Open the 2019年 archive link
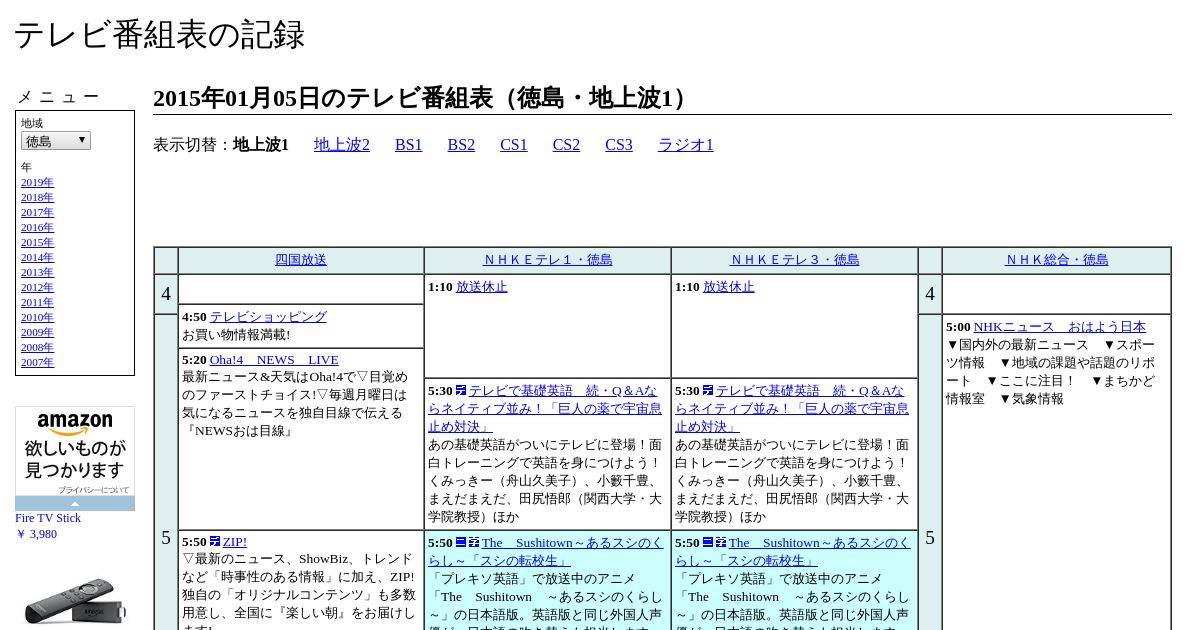This screenshot has height=630, width=1200. (37, 182)
